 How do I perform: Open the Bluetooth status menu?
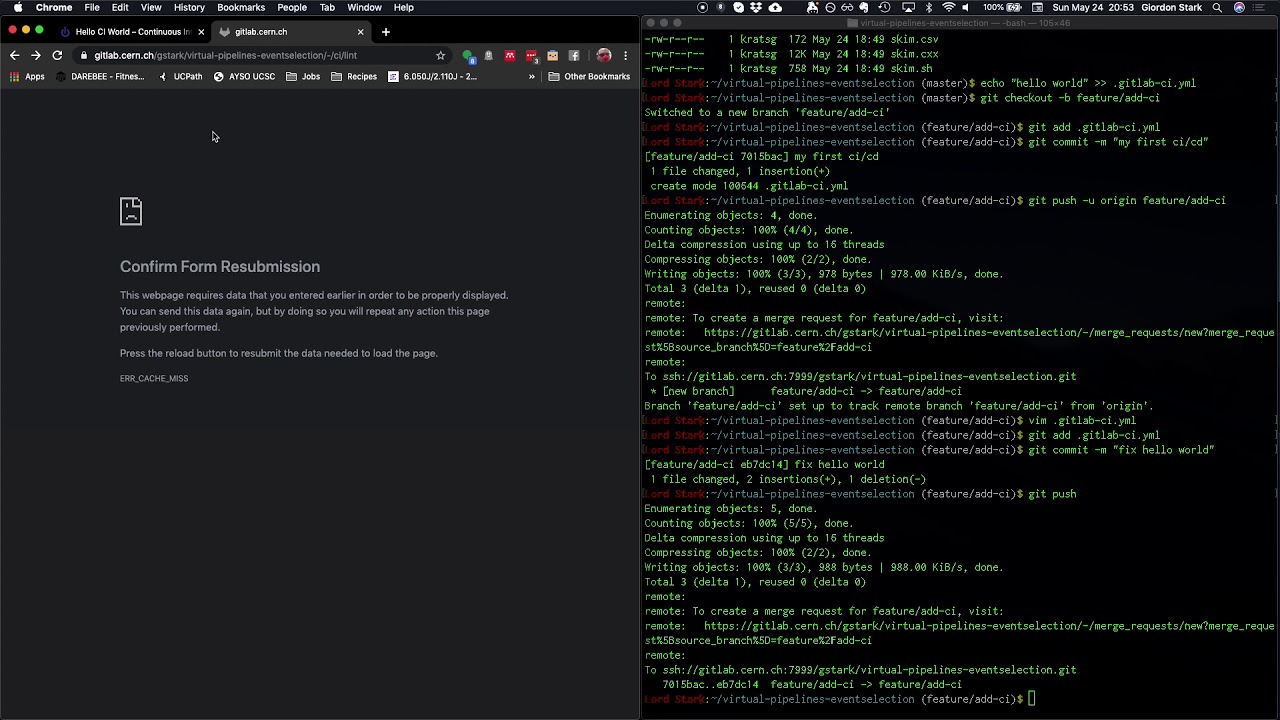928,7
